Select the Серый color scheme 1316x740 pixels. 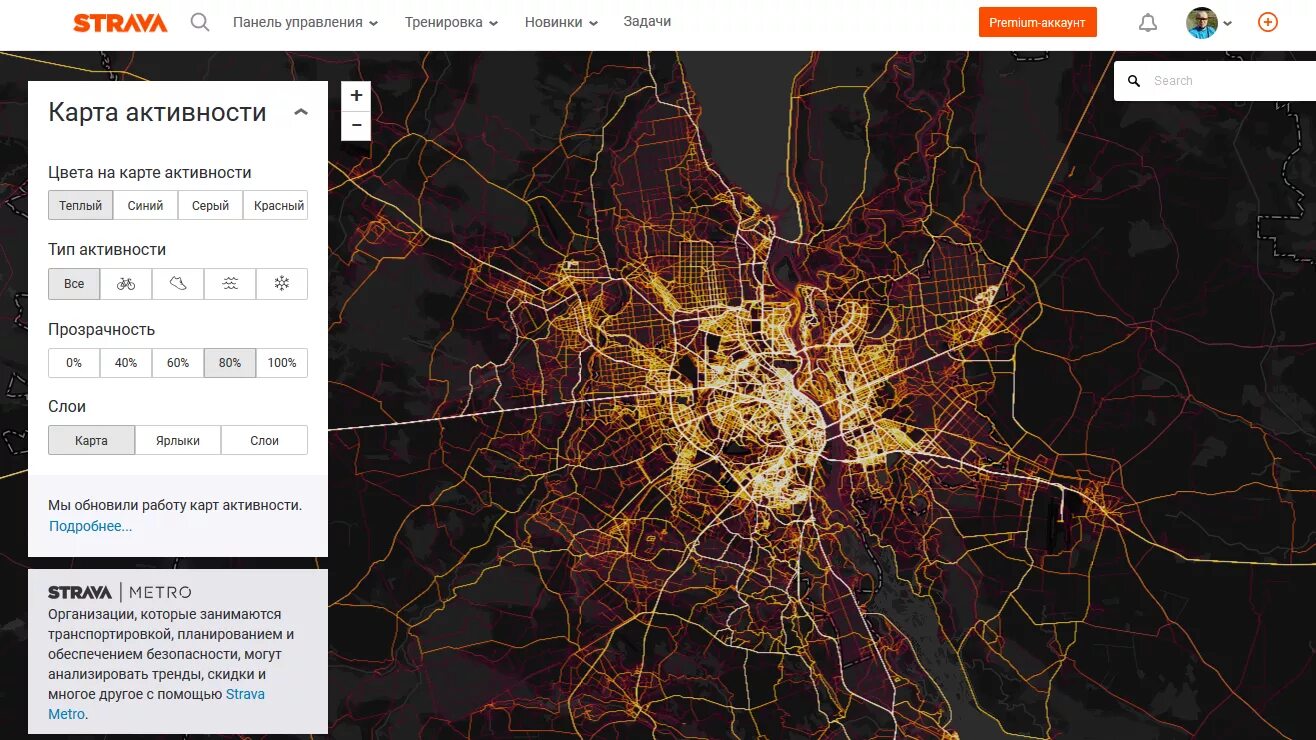coord(210,205)
